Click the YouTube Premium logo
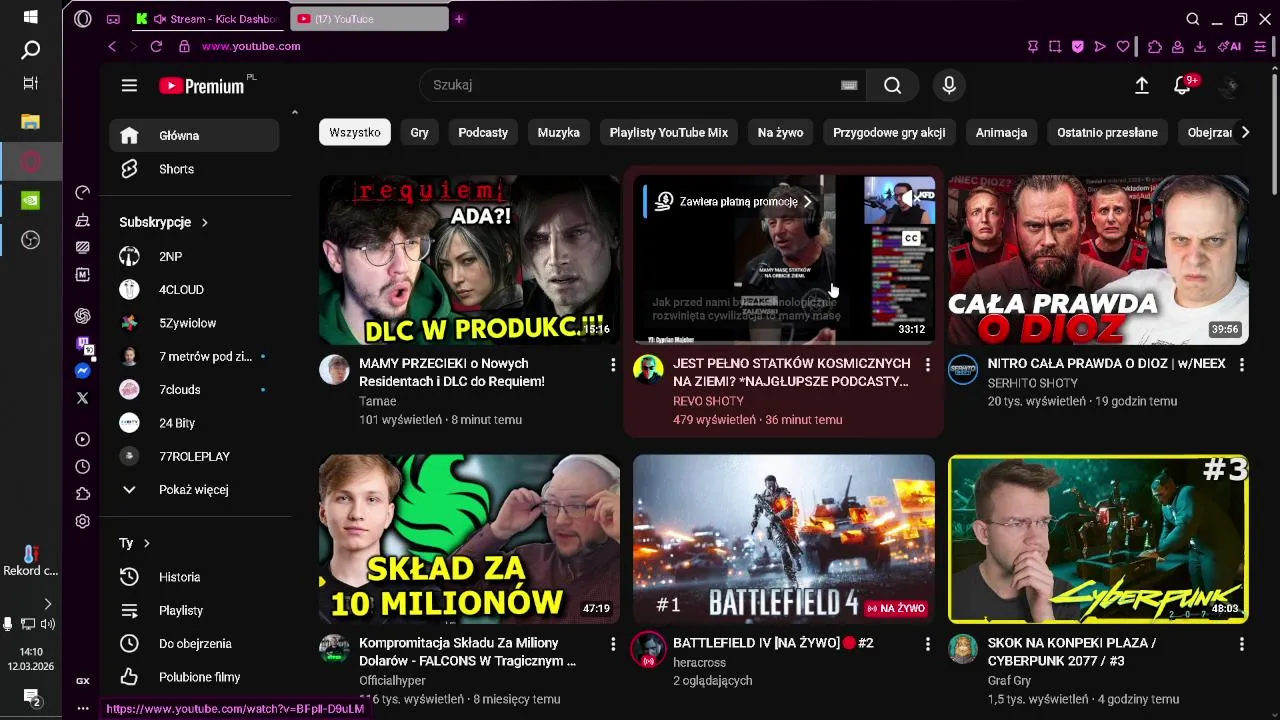 (201, 86)
